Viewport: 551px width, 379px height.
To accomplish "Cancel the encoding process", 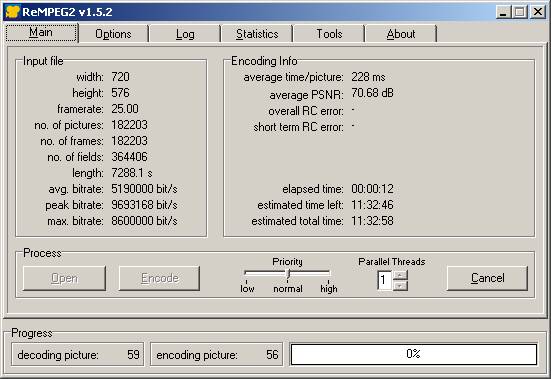I will [x=487, y=278].
